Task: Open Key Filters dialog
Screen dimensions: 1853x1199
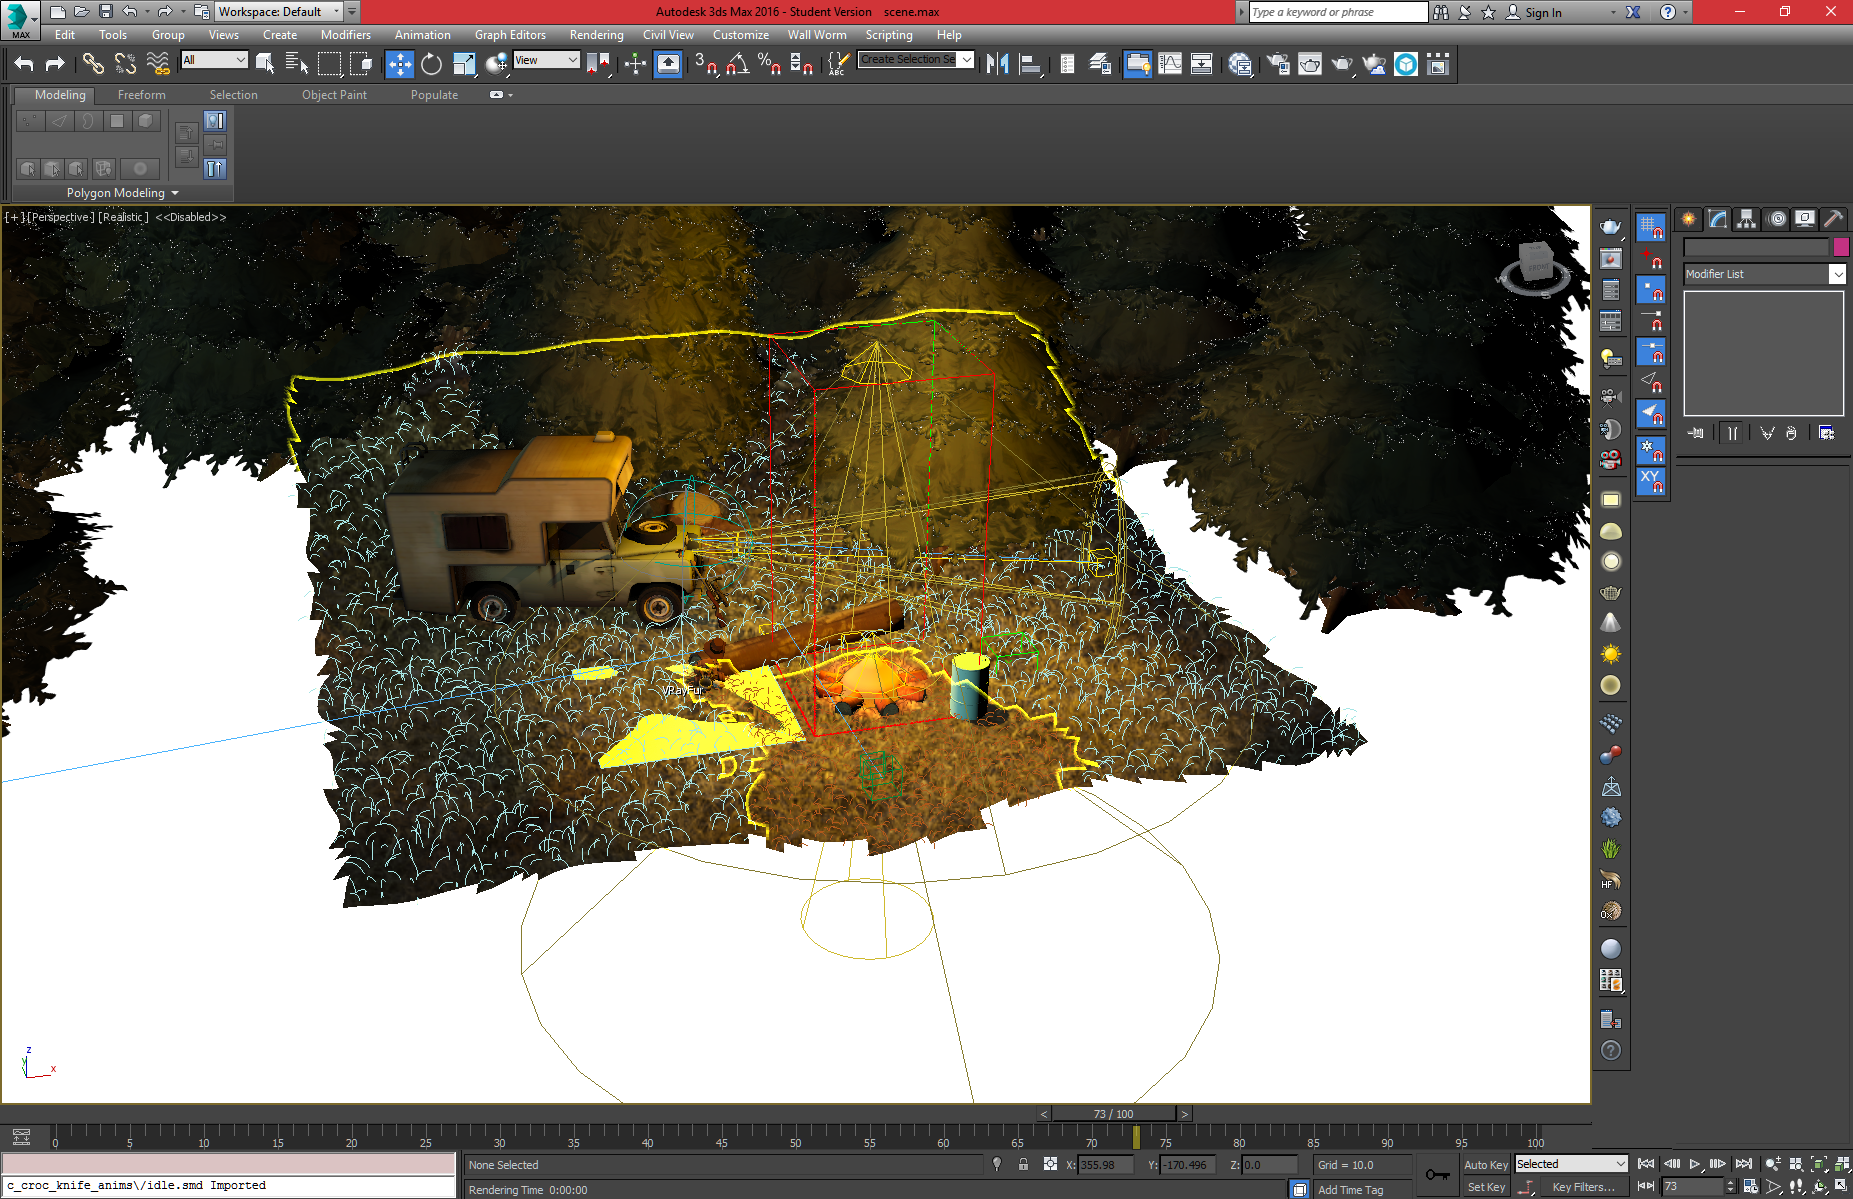Action: point(1584,1187)
